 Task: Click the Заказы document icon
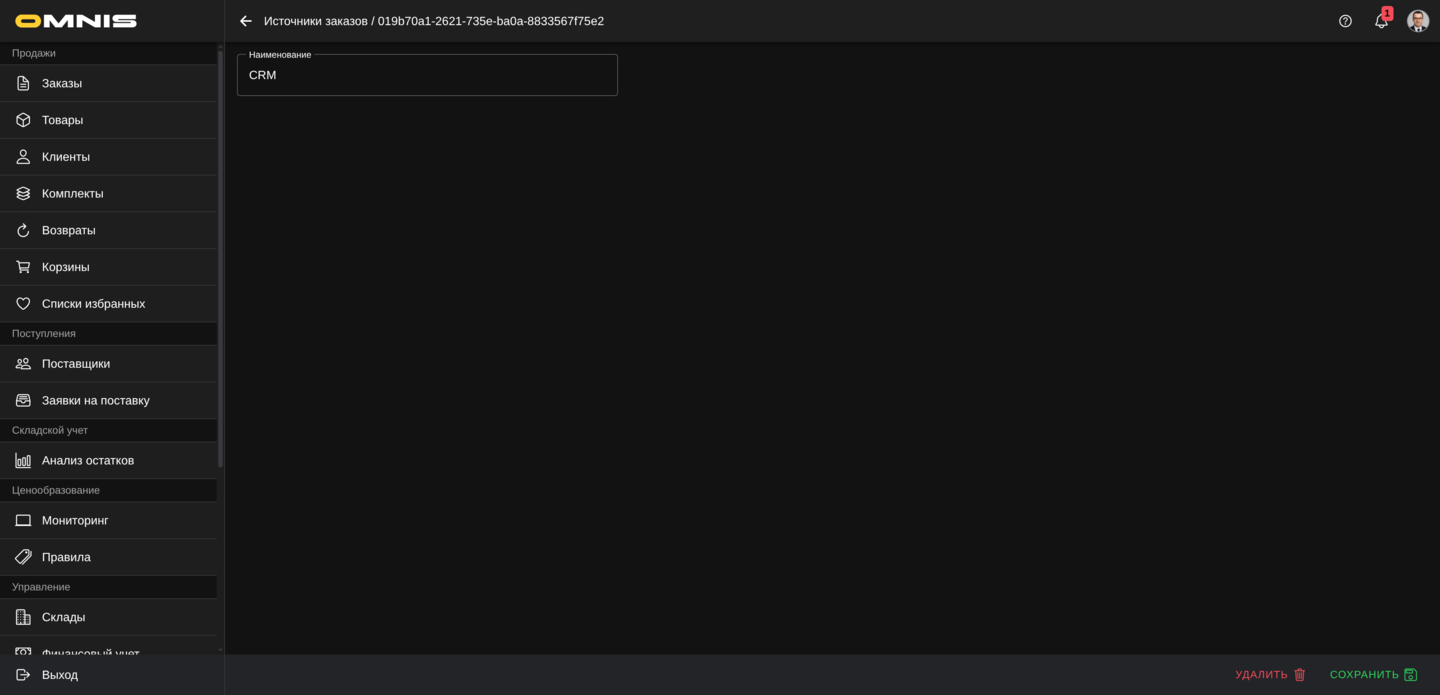click(x=23, y=83)
